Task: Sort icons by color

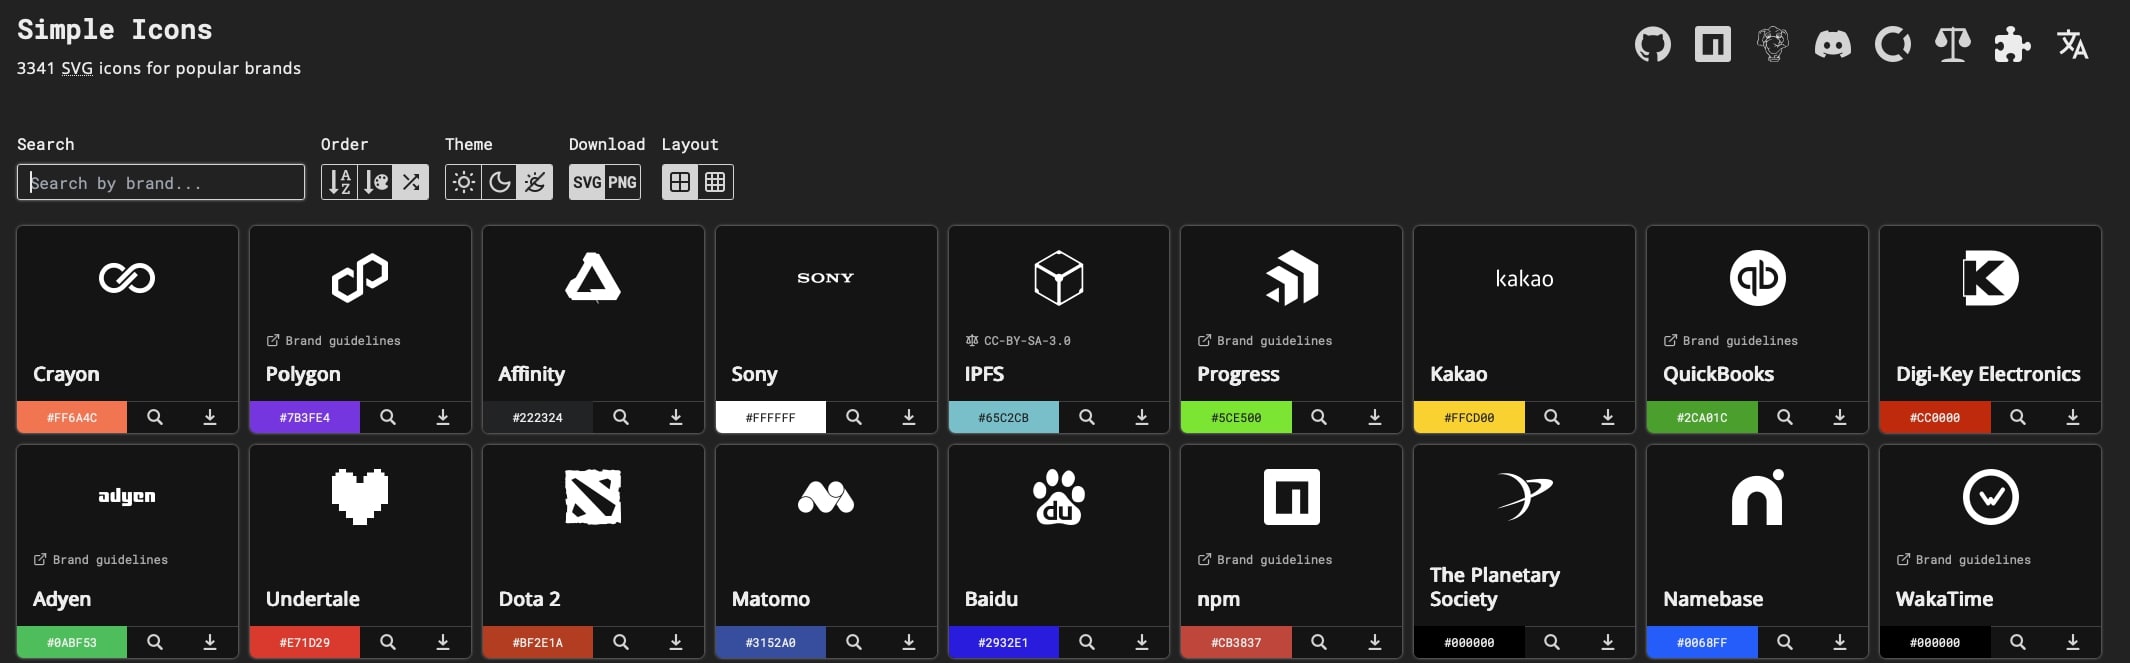Action: (x=375, y=182)
